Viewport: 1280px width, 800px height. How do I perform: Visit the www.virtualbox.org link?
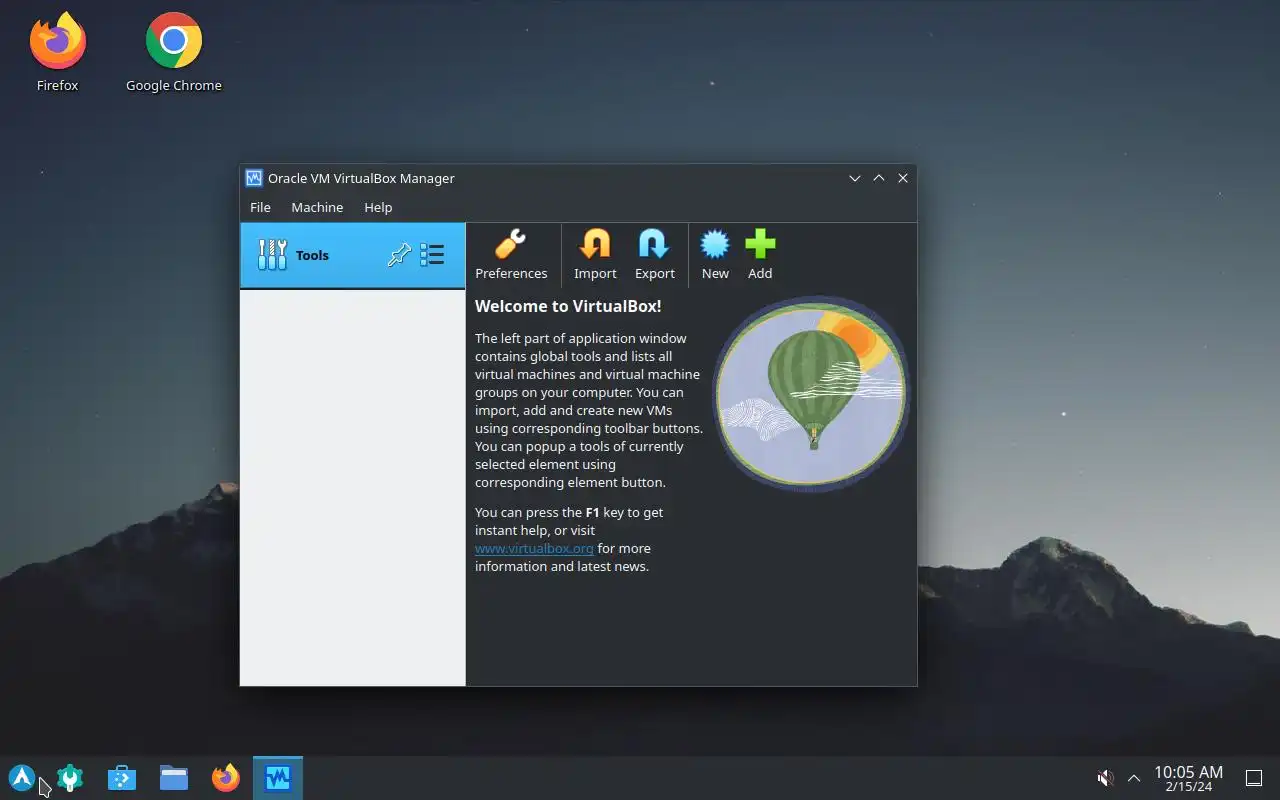[534, 548]
